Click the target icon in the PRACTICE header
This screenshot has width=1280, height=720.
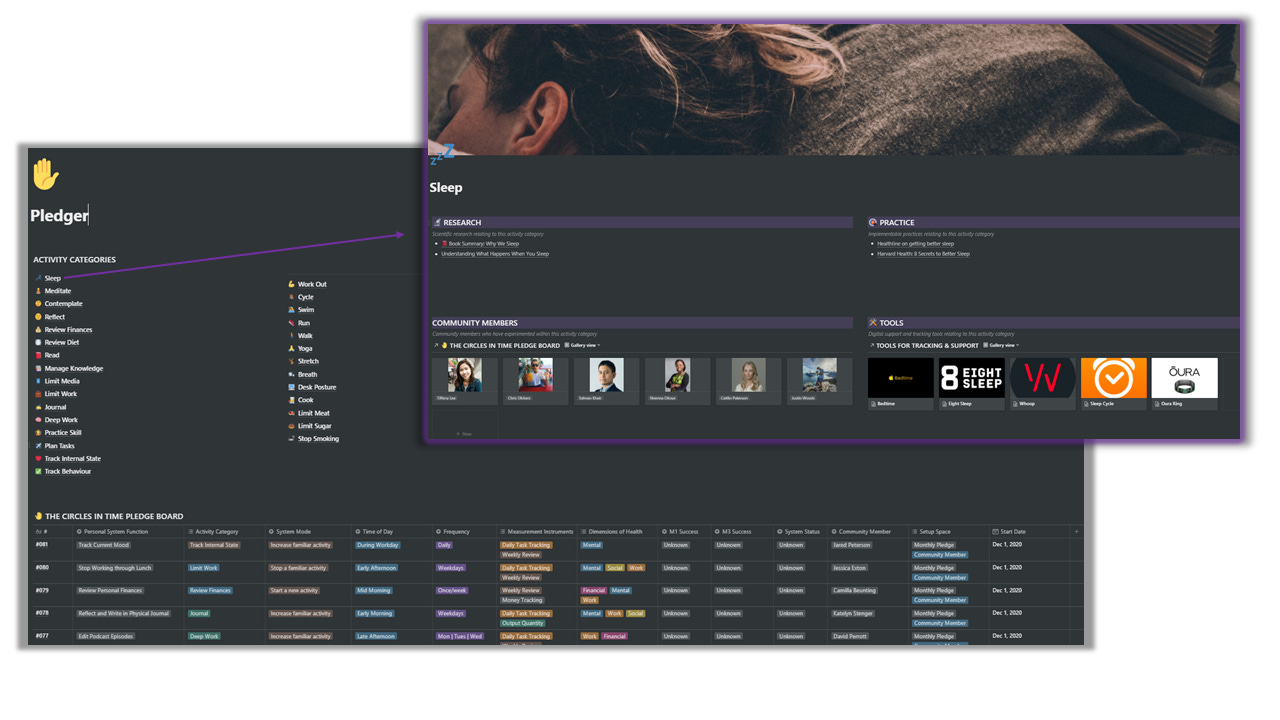point(873,222)
